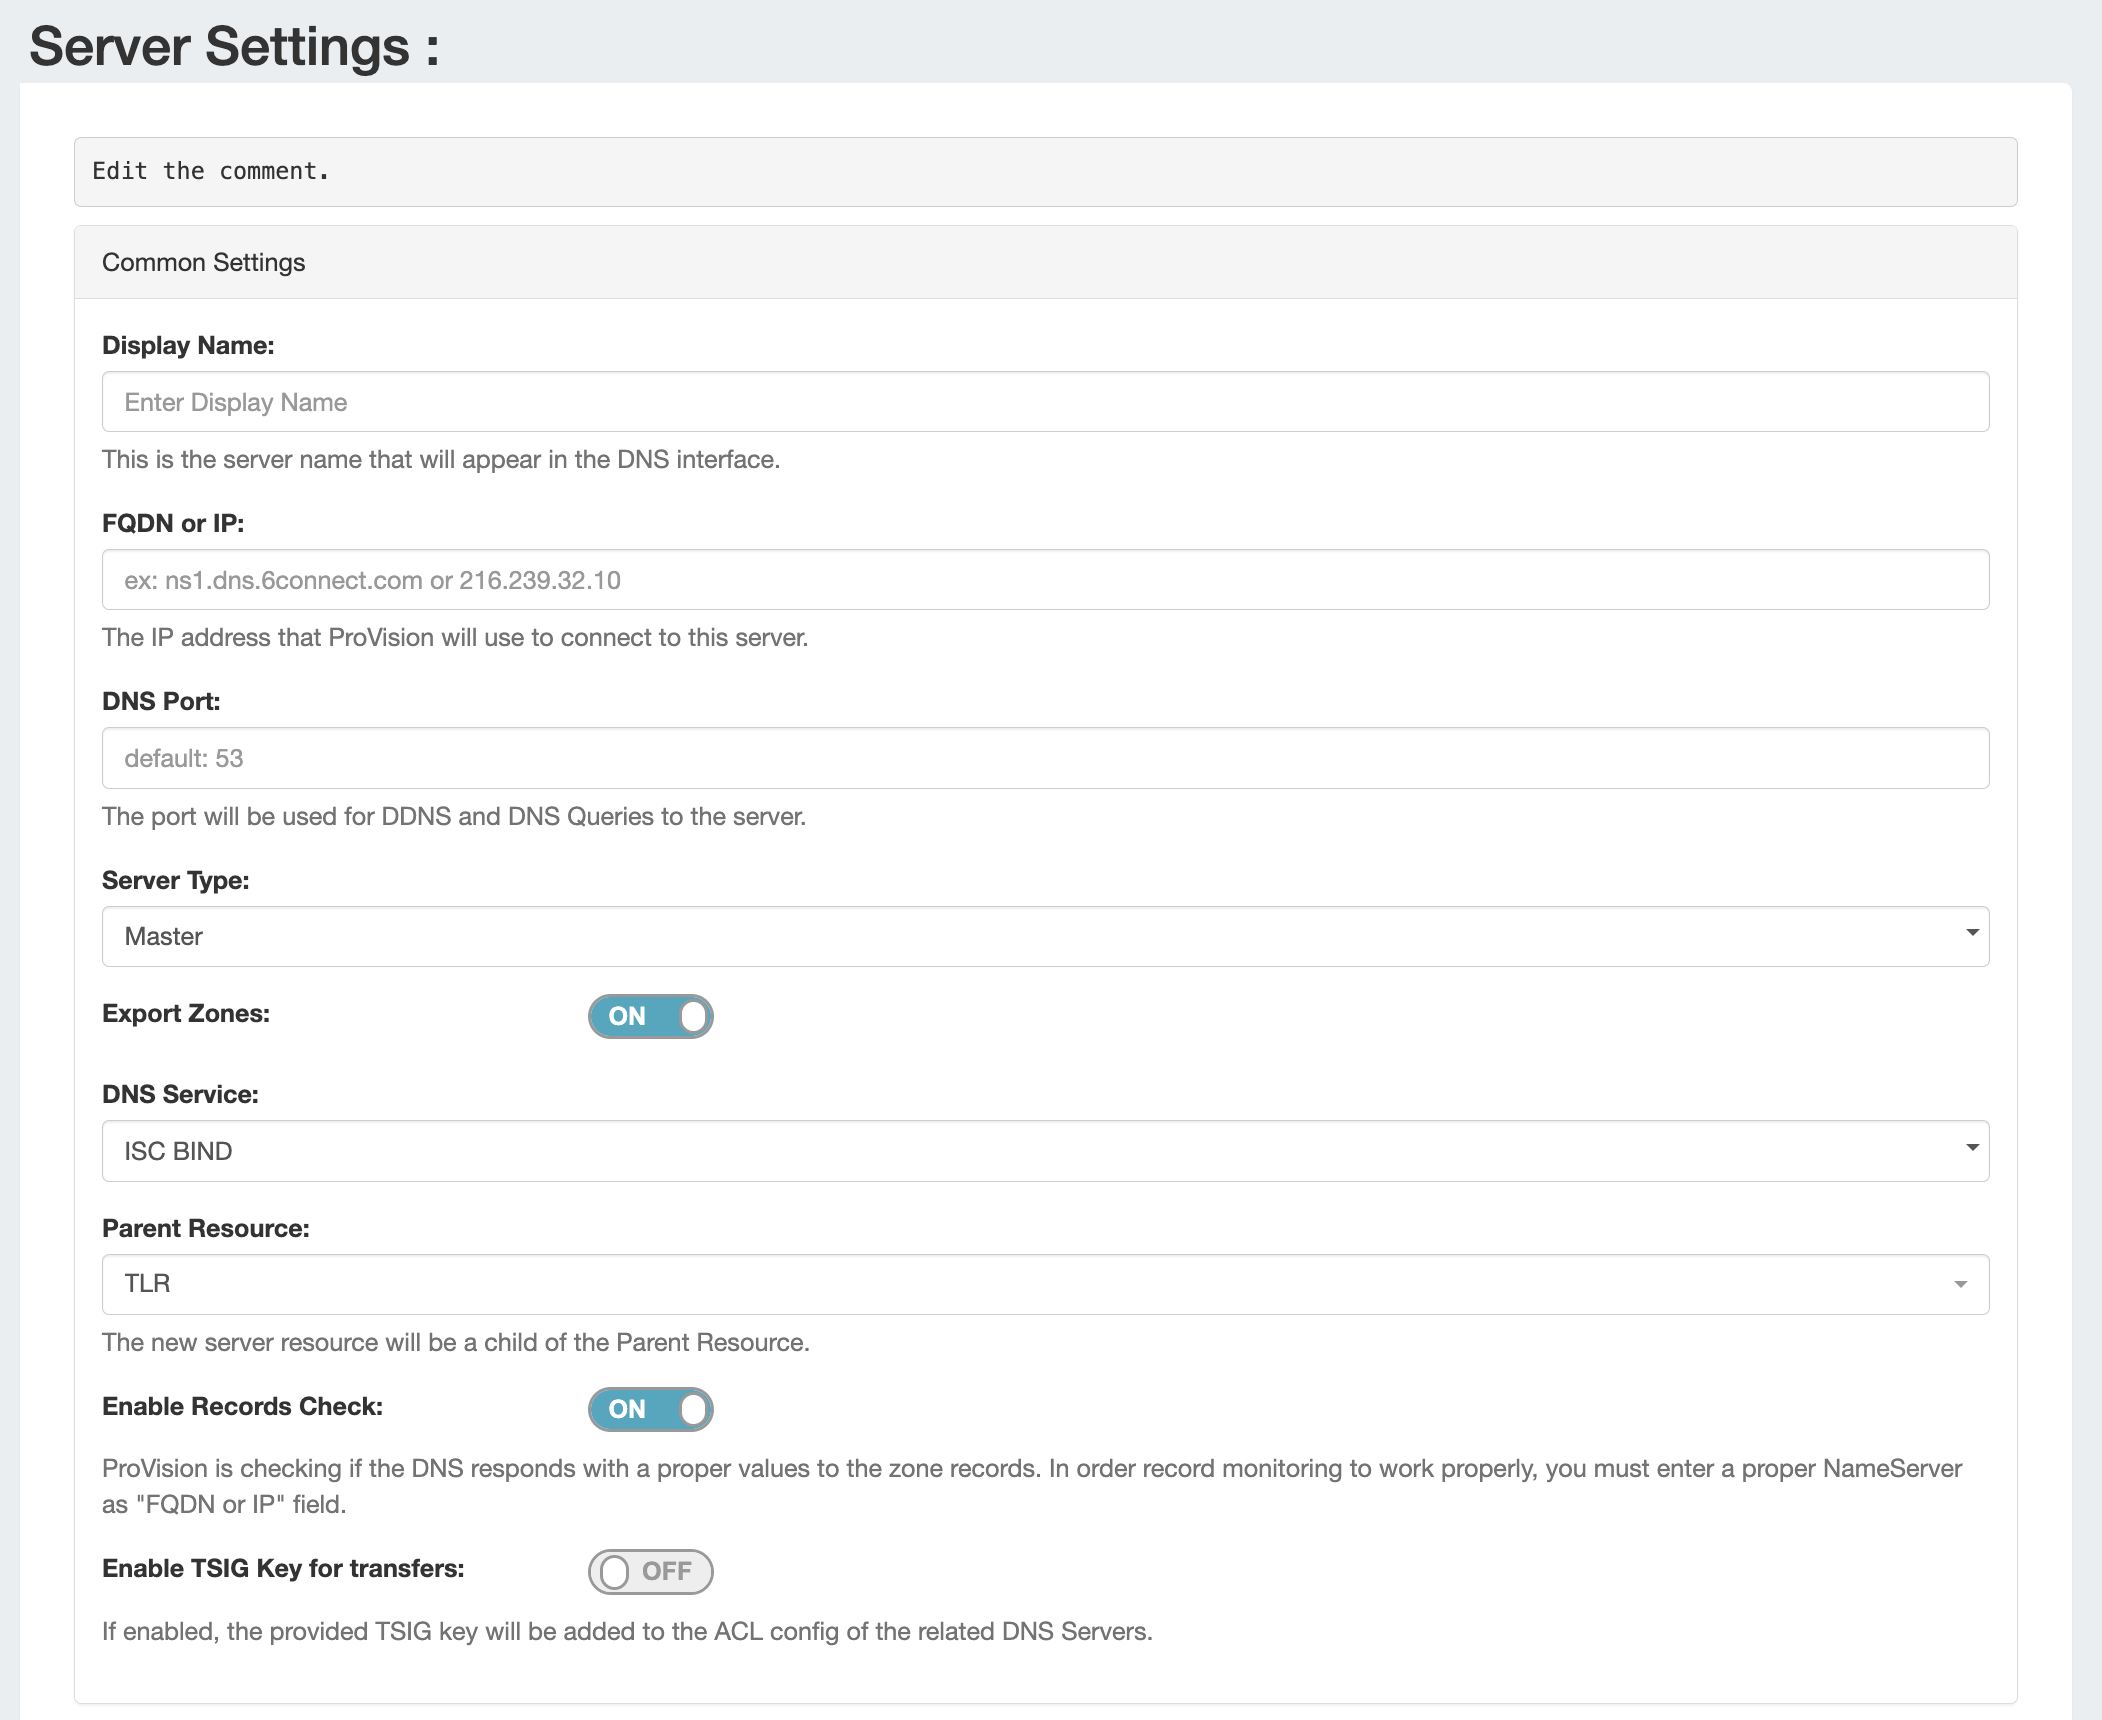Image resolution: width=2102 pixels, height=1720 pixels.
Task: Click the Server Settings page heading
Action: point(234,46)
